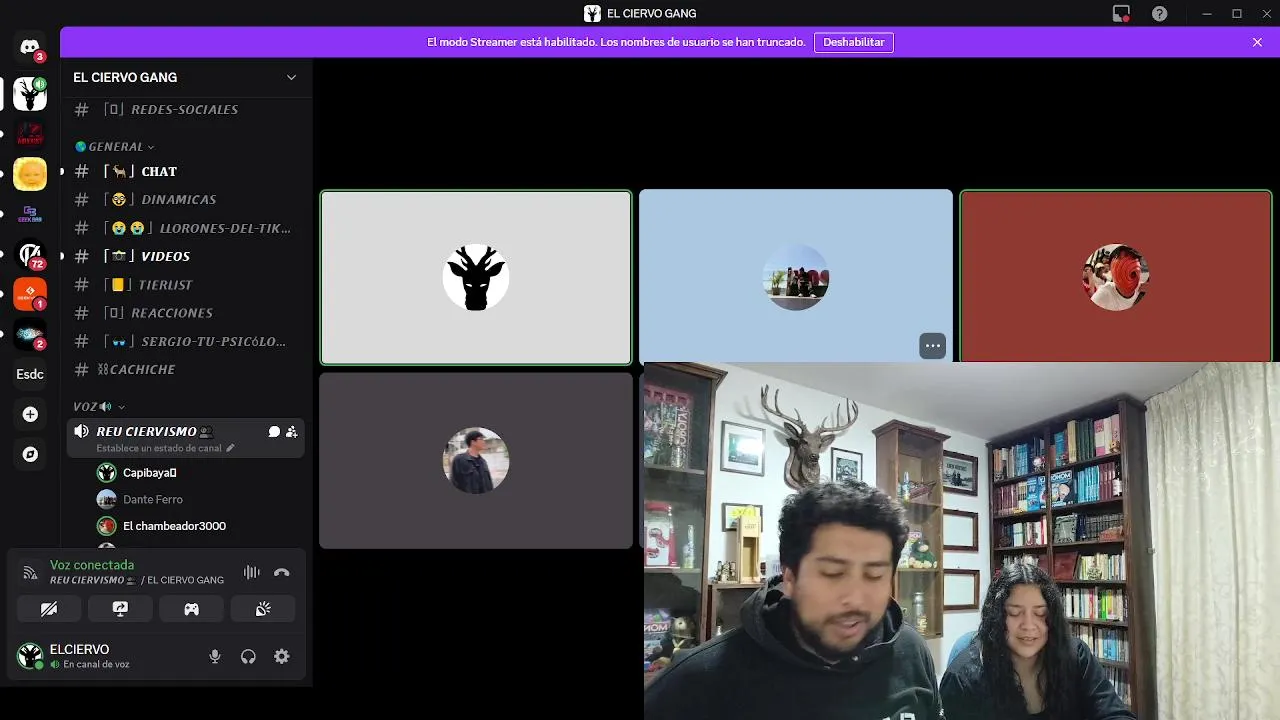Screen dimensions: 1280x720
Task: Invite people to REU CIERVISMO channel icon
Action: (x=292, y=432)
